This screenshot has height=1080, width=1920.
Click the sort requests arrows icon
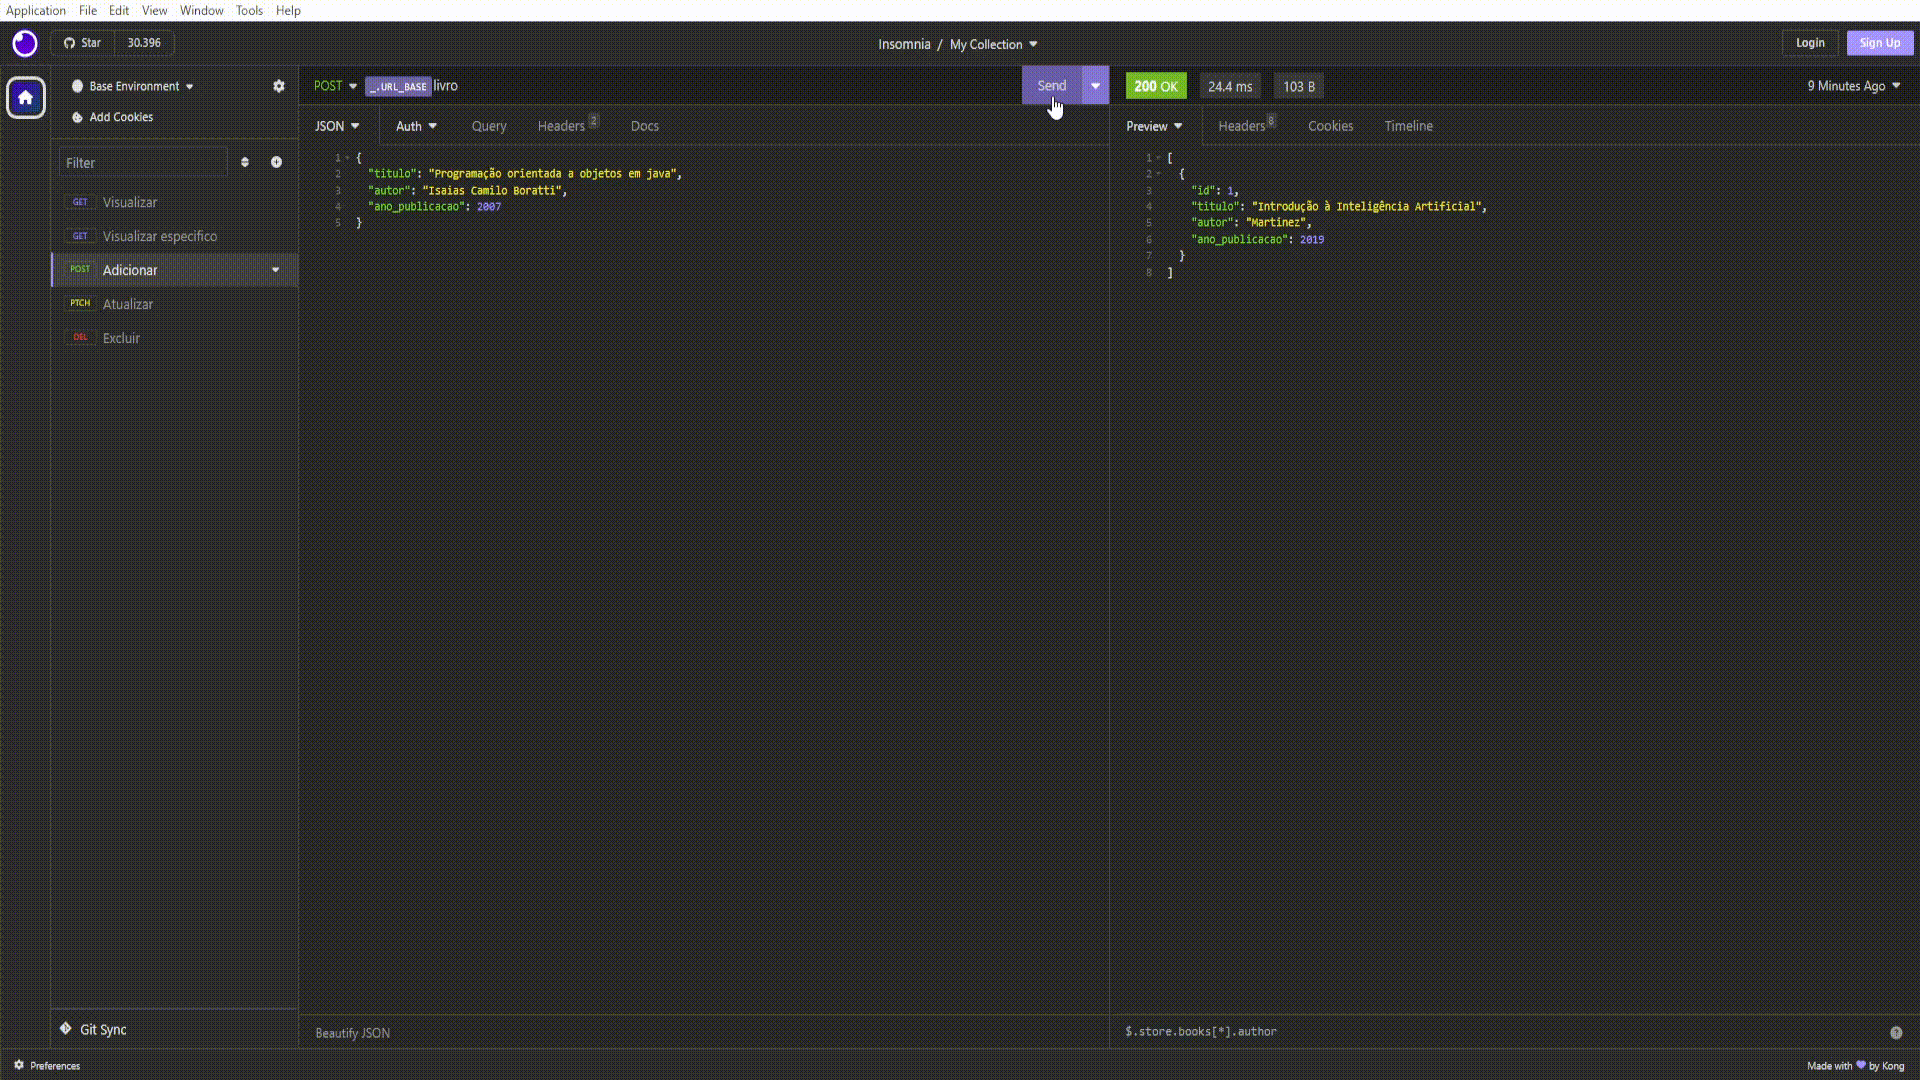tap(245, 162)
